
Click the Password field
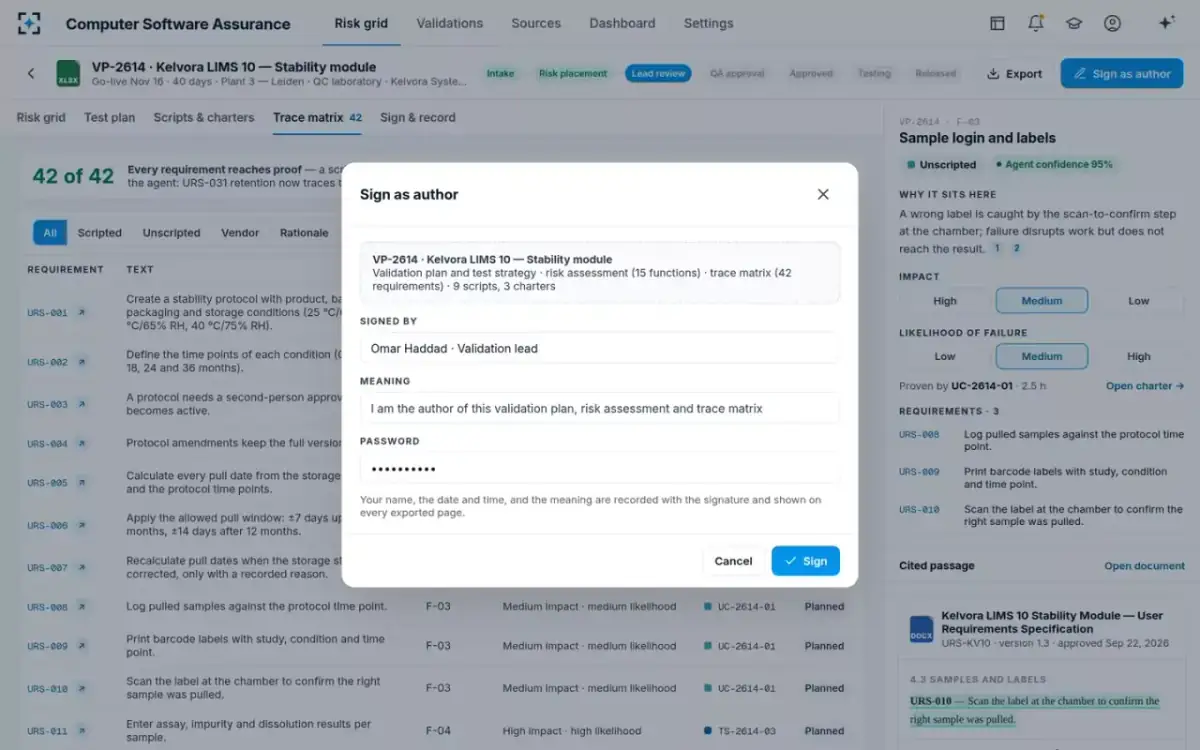click(599, 468)
